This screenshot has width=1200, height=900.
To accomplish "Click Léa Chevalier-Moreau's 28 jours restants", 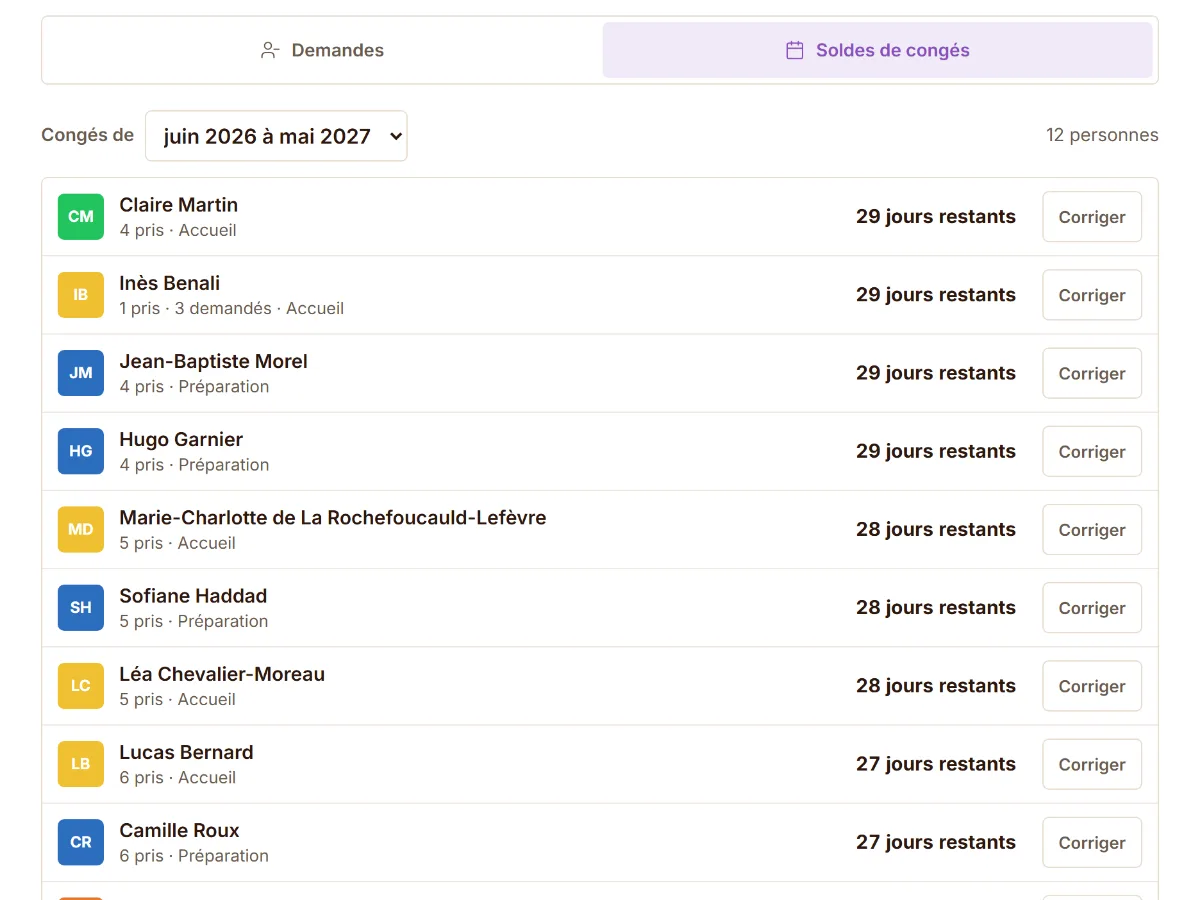I will (x=936, y=686).
